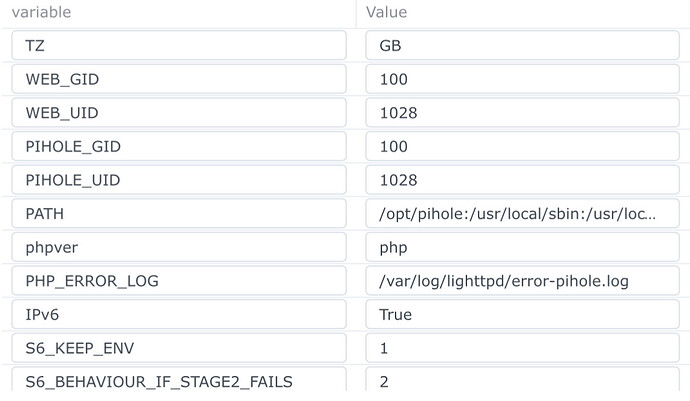This screenshot has width=690, height=401.
Task: Click the PATH variable name field
Action: [x=179, y=214]
